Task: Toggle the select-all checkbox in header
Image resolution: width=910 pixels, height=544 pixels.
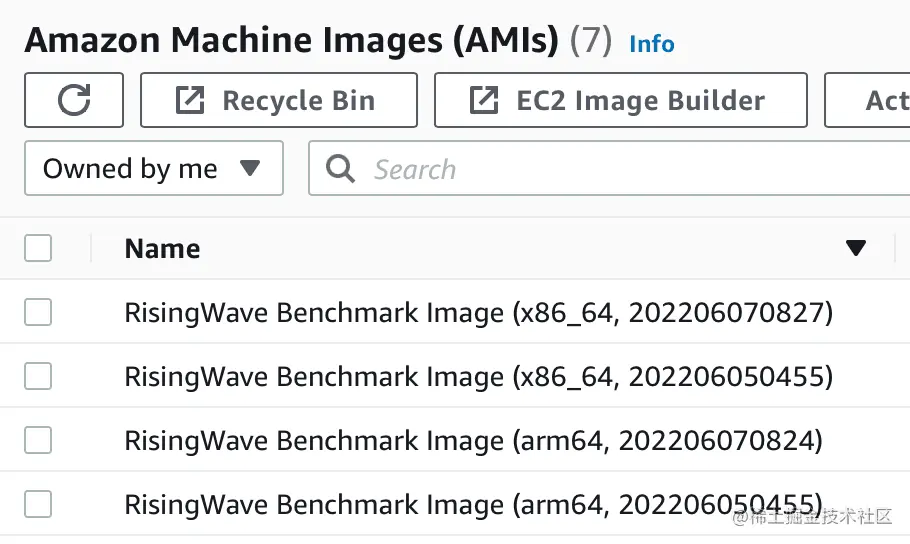Action: (x=38, y=249)
